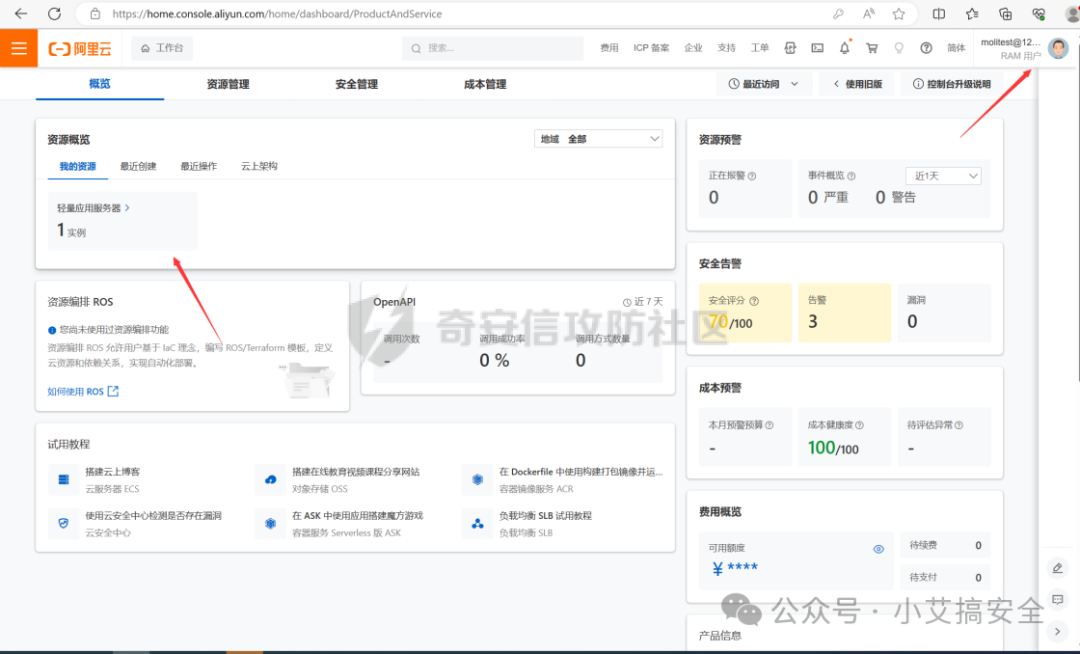Click the 待续费 count row
Screen dimensions: 1080x654
tap(945, 545)
